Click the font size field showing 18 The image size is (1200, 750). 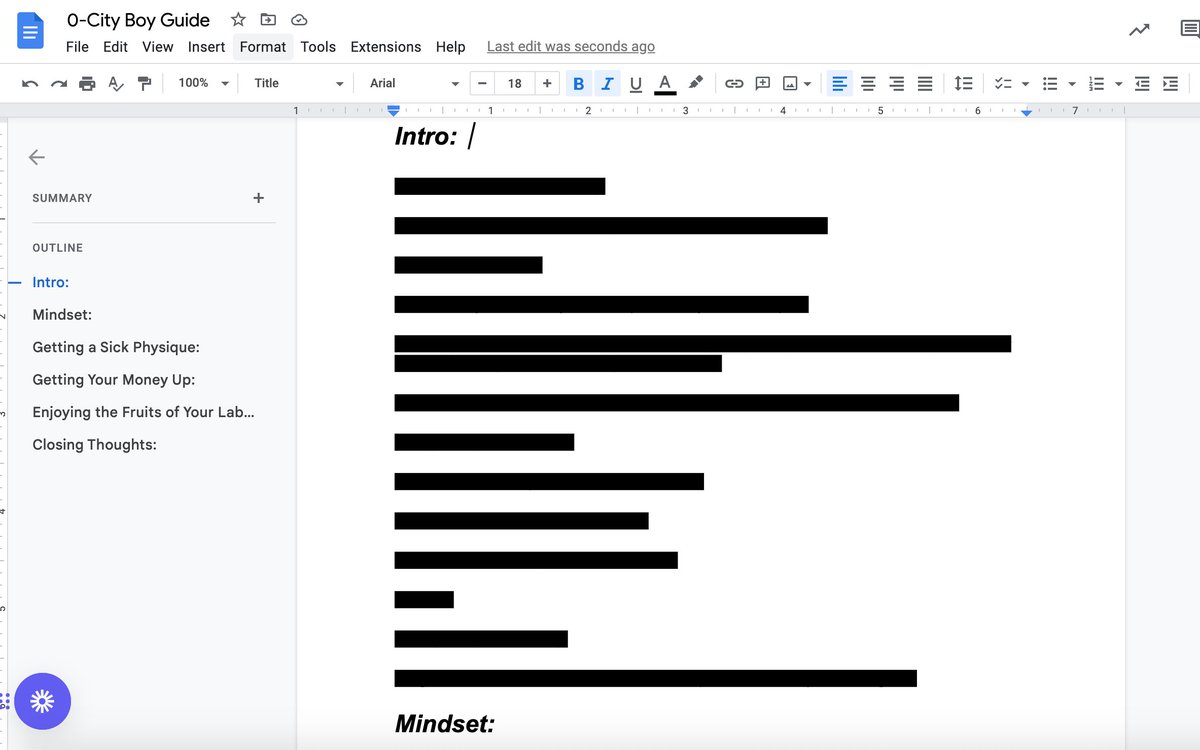coord(514,83)
